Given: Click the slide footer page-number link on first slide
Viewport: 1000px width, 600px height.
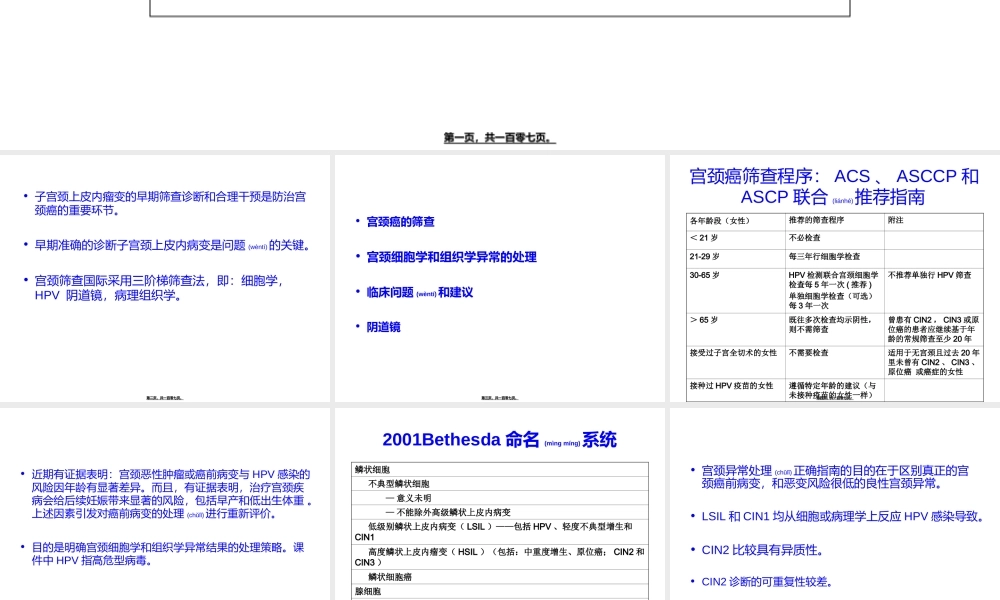Looking at the screenshot, I should 165,396.
